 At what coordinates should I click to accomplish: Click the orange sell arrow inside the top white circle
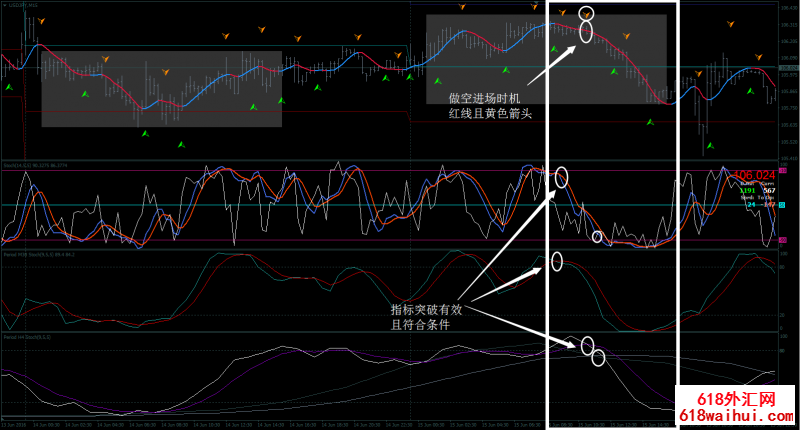pyautogui.click(x=587, y=13)
